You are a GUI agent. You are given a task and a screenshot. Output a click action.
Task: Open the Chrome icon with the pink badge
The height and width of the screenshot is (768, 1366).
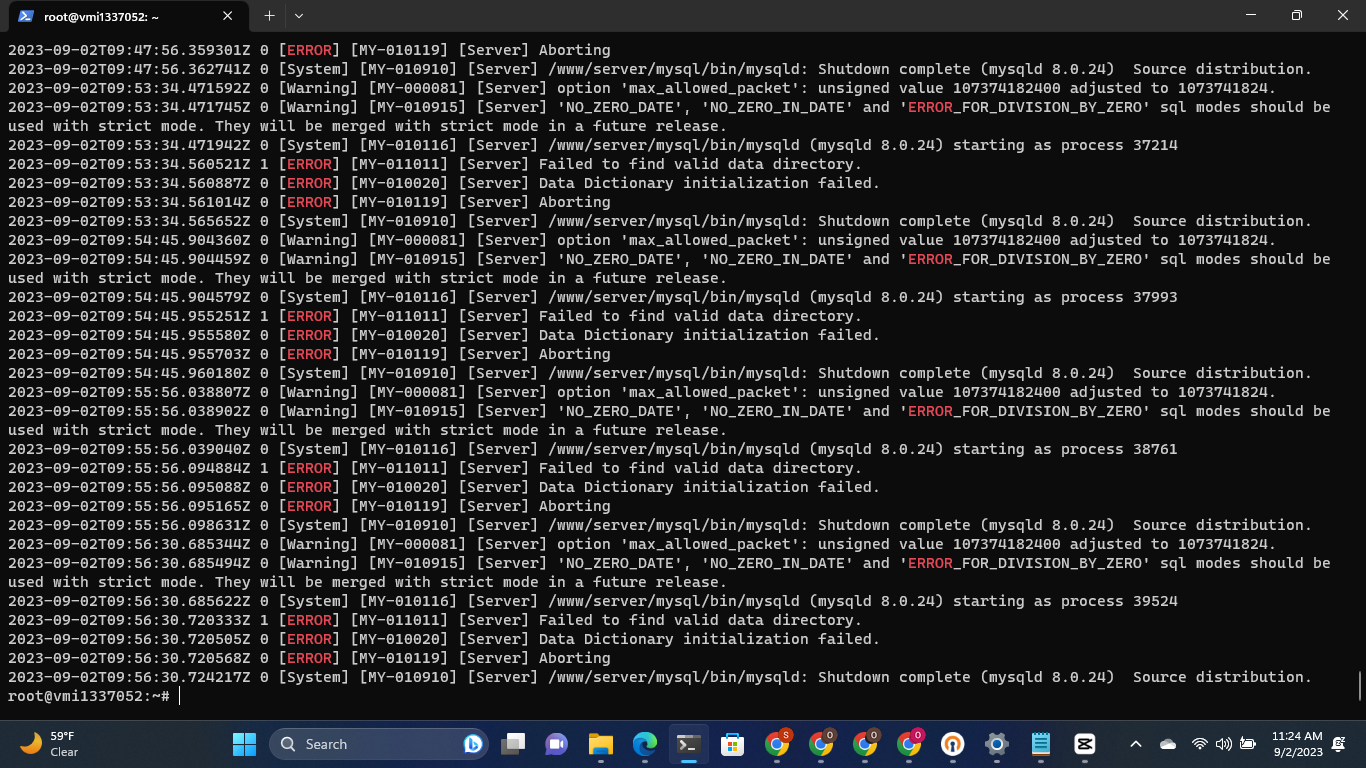(909, 744)
